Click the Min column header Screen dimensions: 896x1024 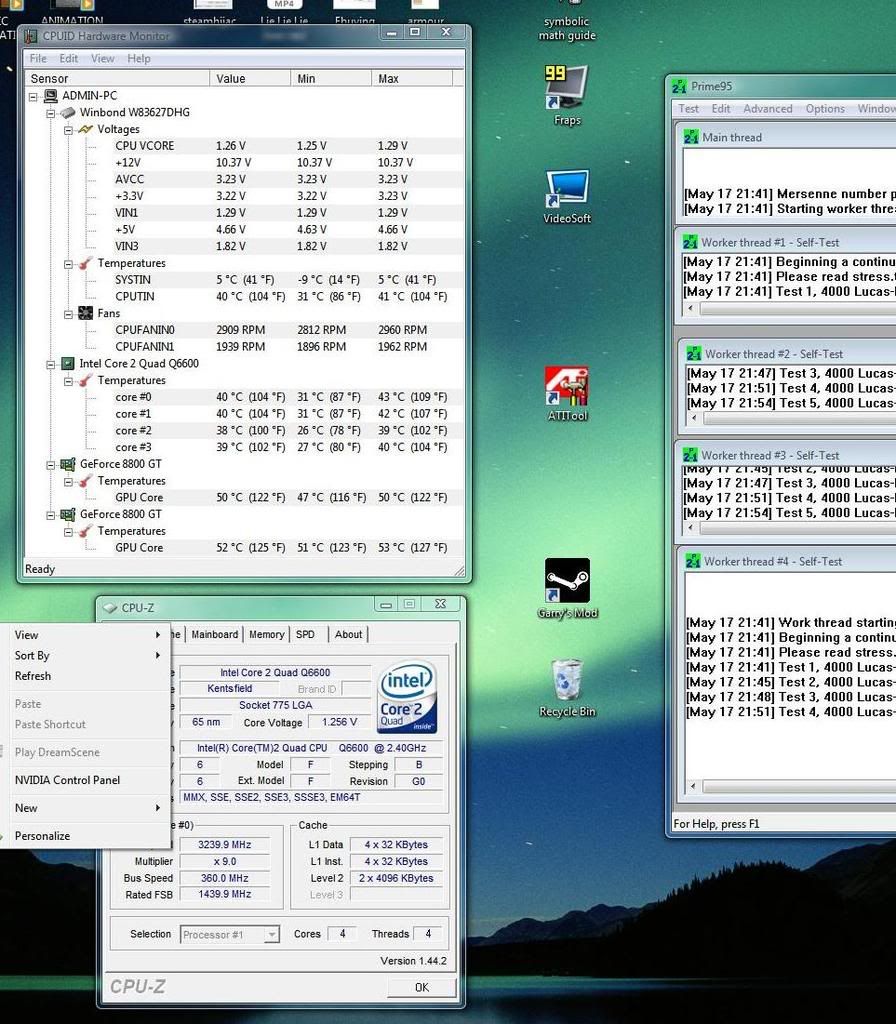(330, 78)
